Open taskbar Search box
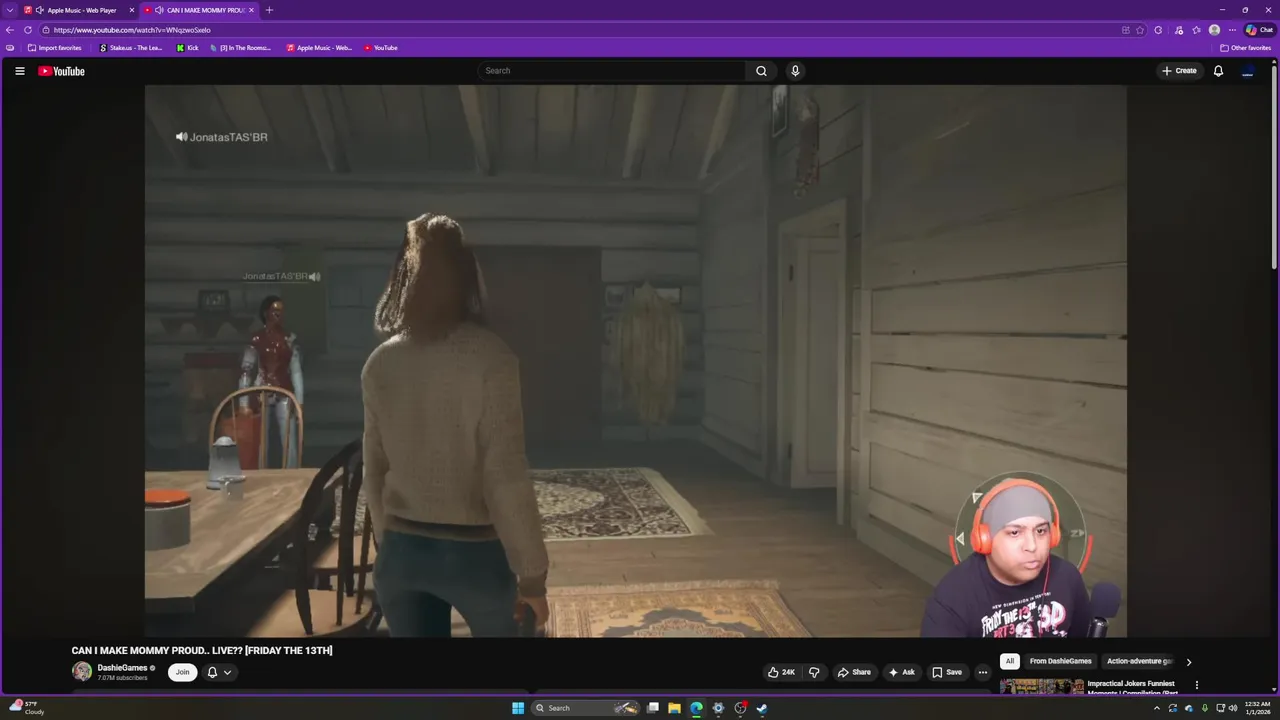The height and width of the screenshot is (720, 1280). pyautogui.click(x=584, y=708)
